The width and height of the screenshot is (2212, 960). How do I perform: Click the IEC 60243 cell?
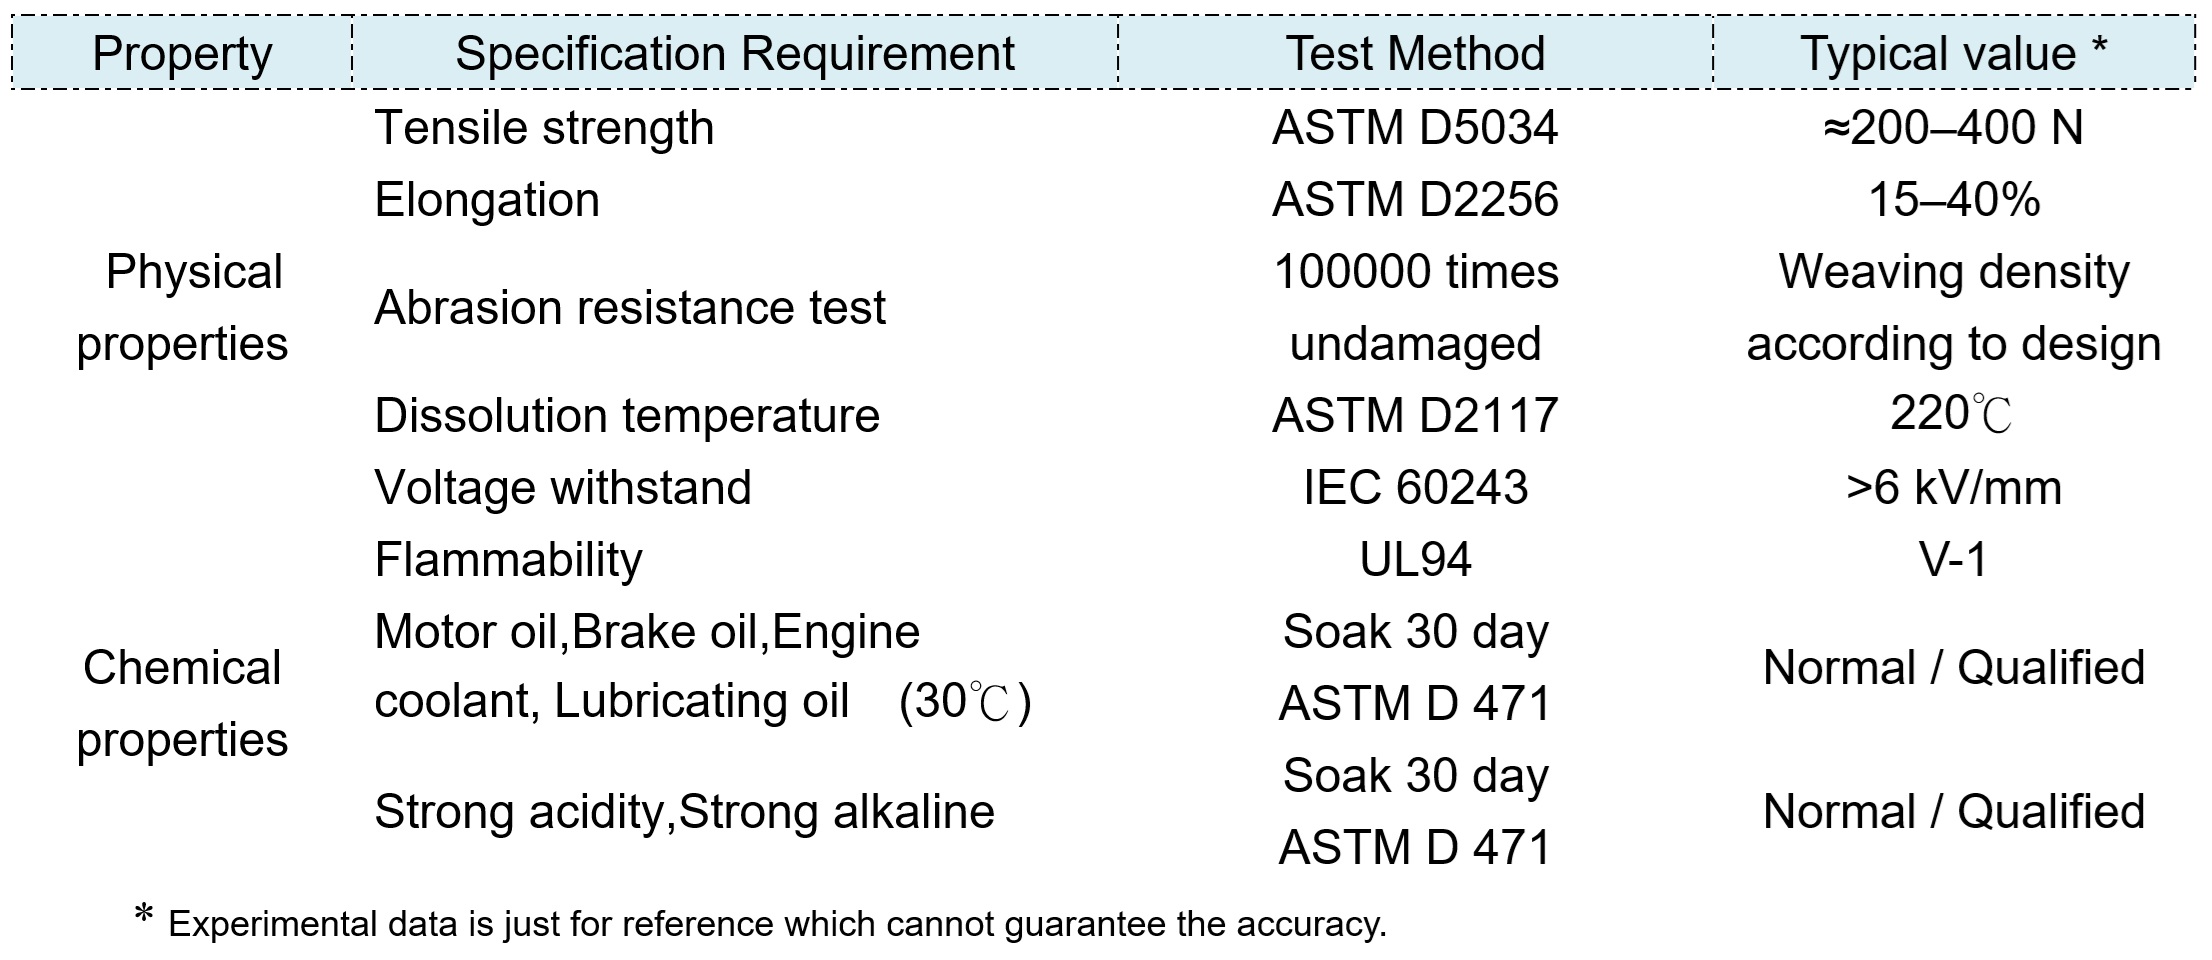click(1415, 488)
